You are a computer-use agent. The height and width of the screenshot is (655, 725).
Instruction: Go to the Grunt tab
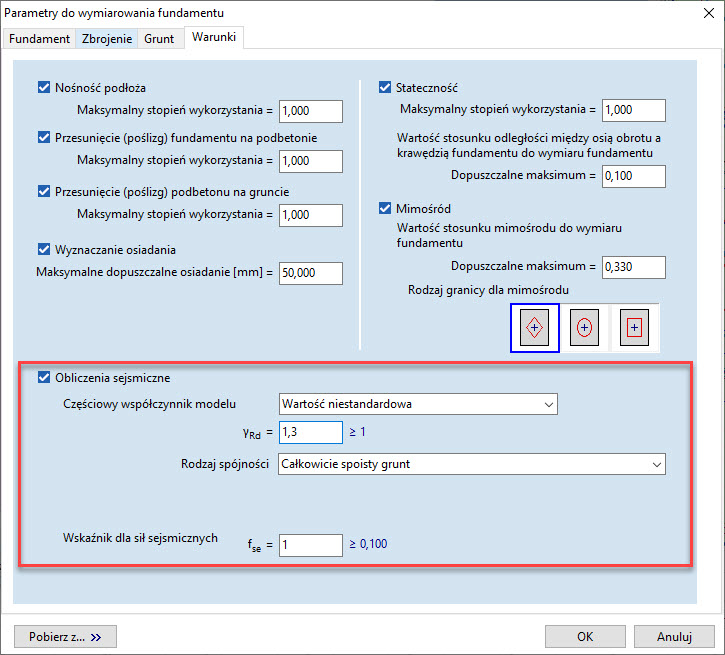[159, 39]
